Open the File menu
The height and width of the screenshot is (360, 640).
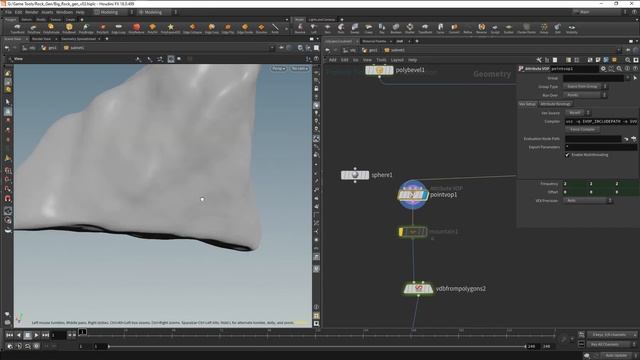[8, 12]
